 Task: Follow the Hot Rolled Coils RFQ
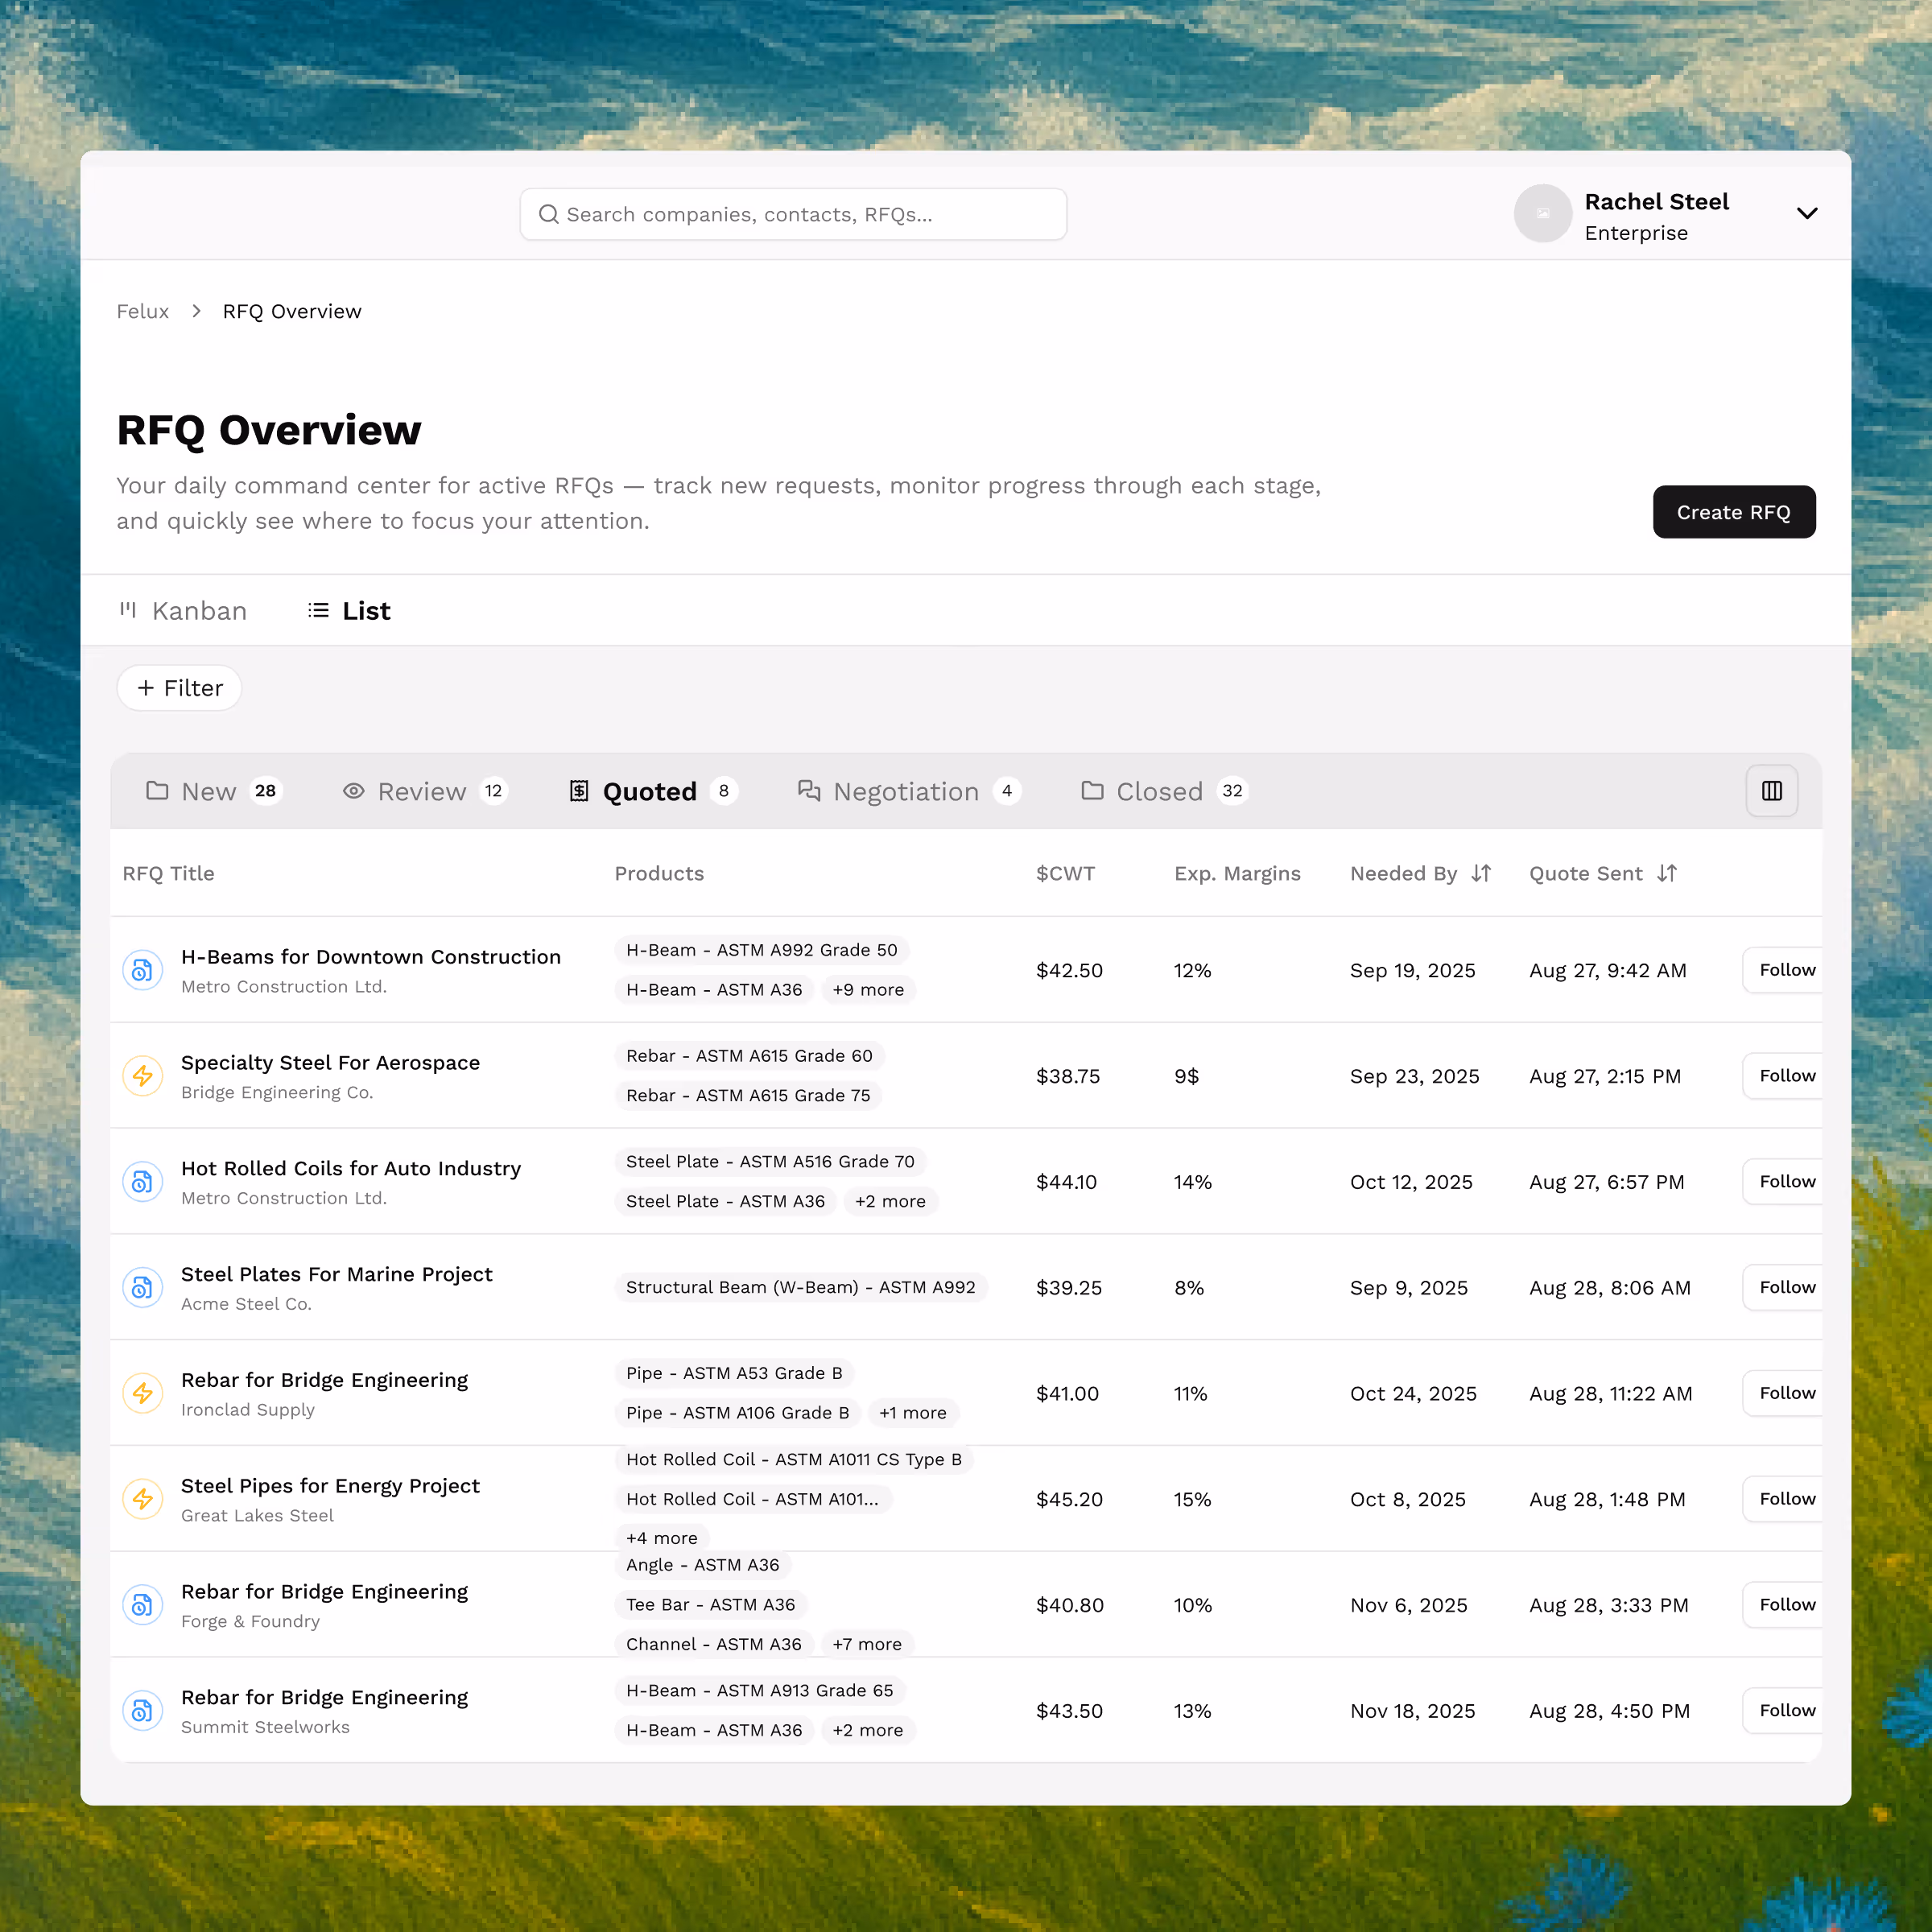1786,1181
